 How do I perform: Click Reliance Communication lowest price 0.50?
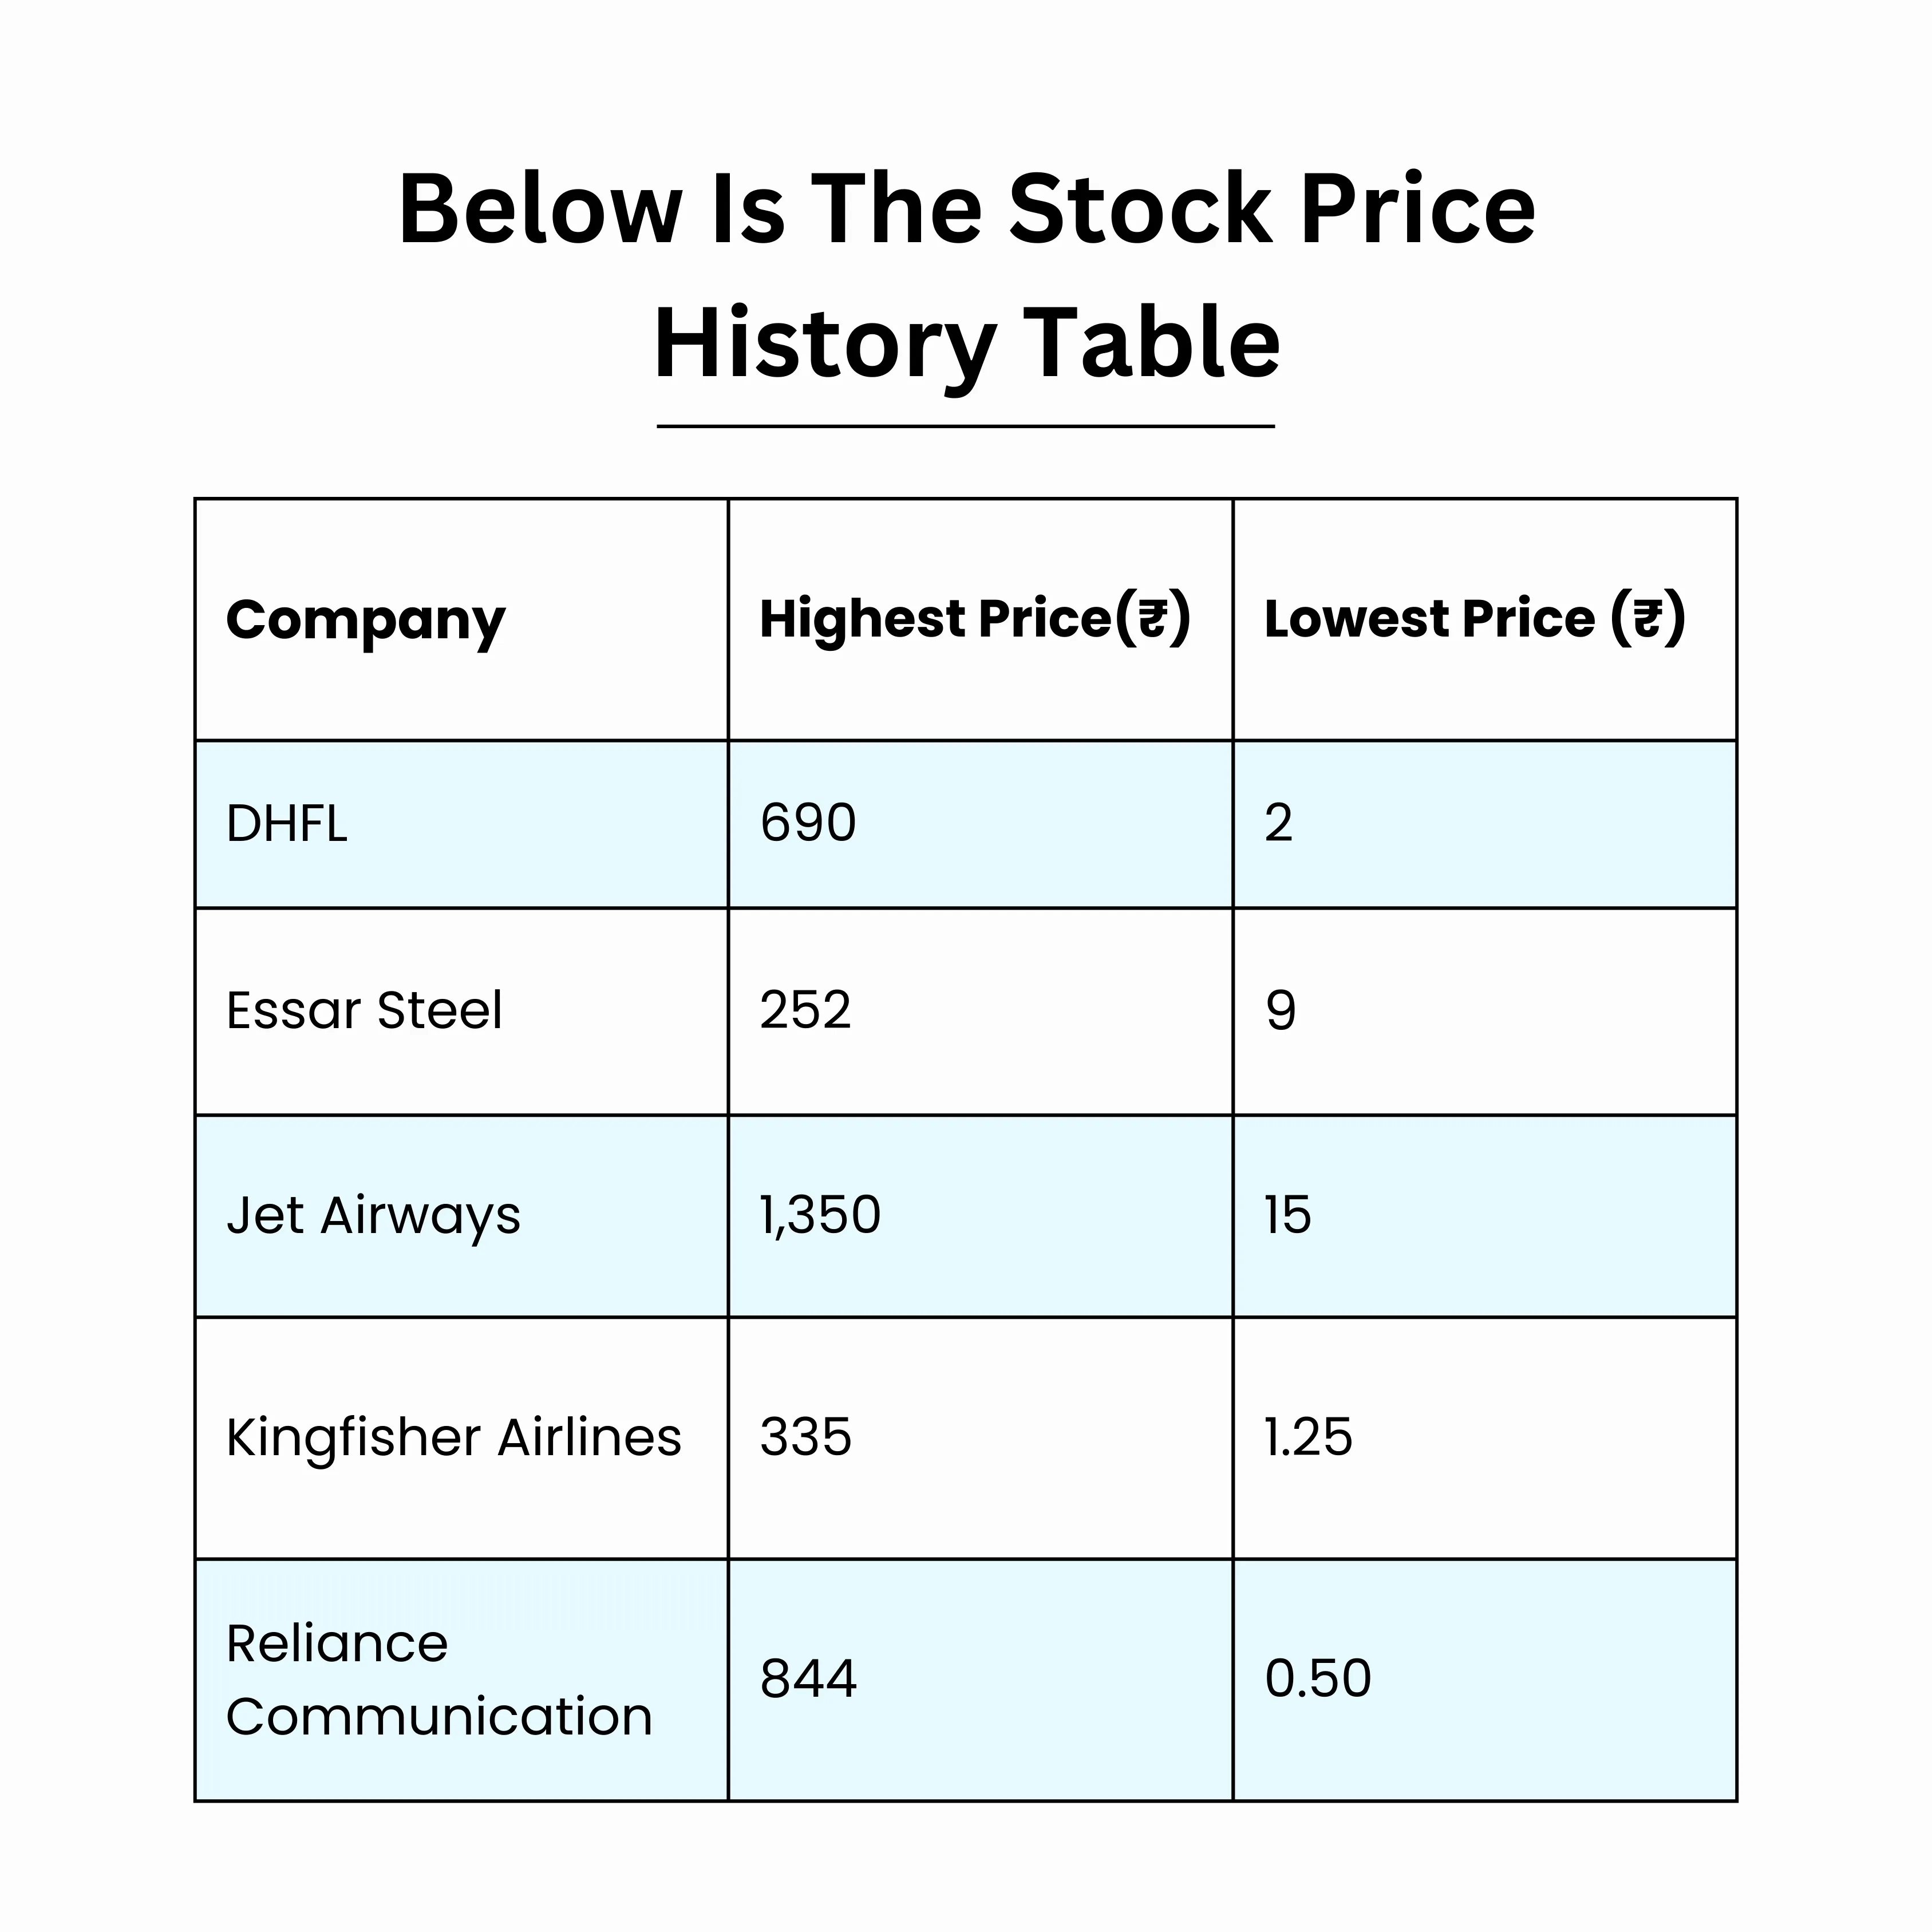click(x=1318, y=1678)
